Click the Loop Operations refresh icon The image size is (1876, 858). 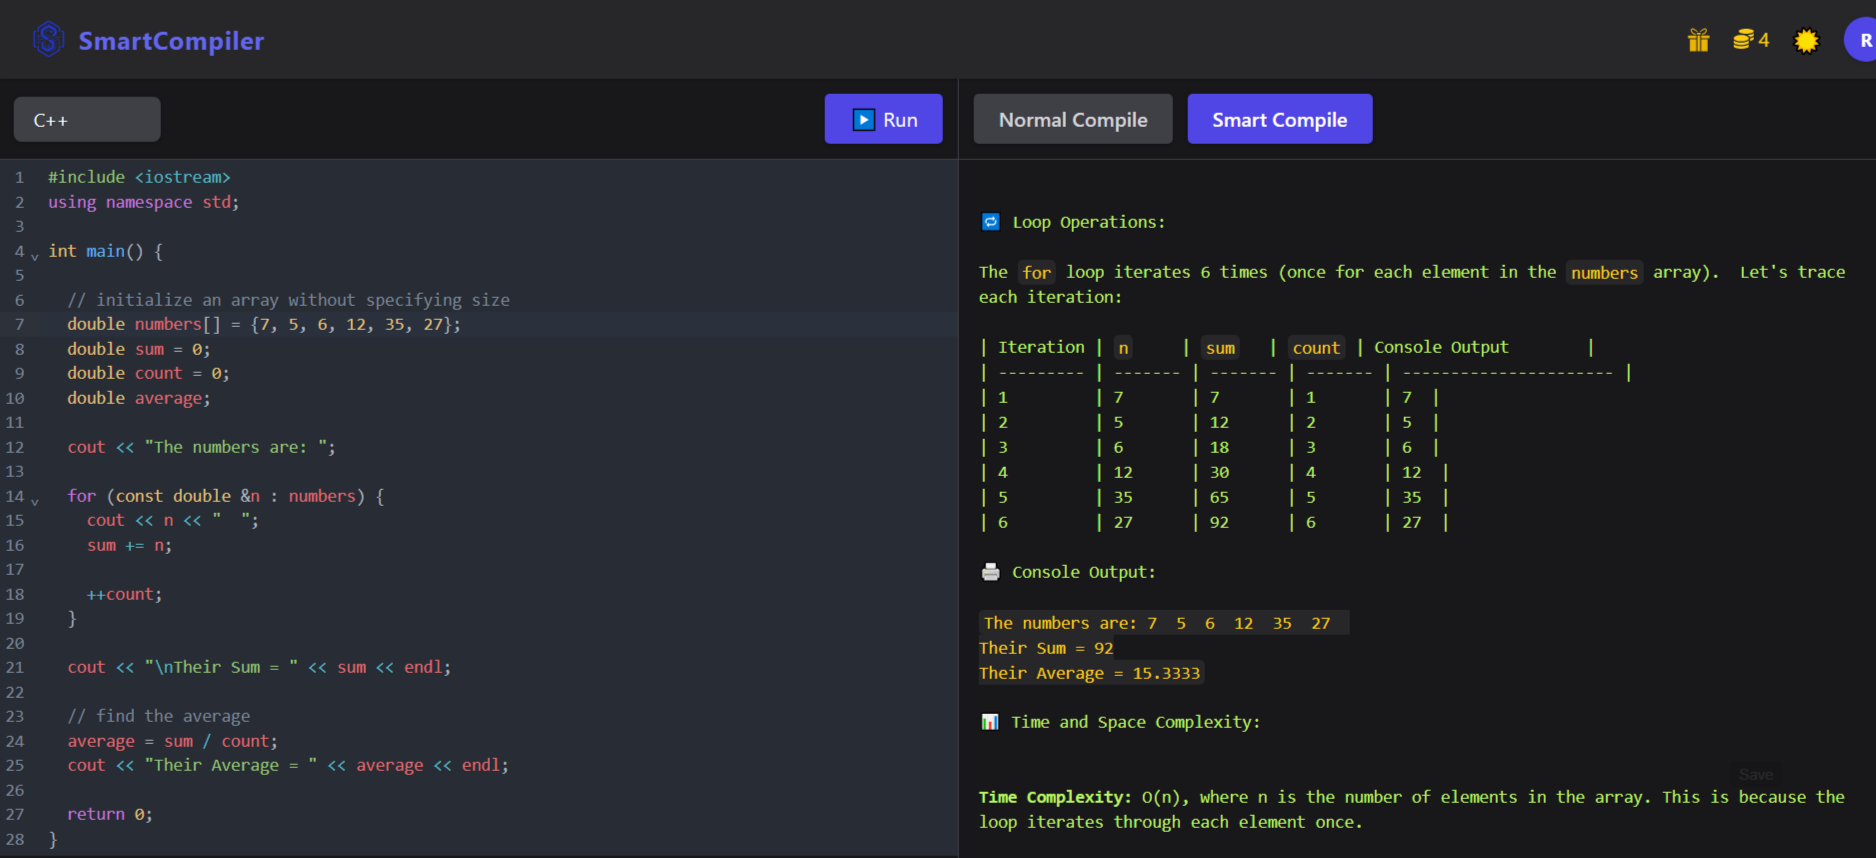990,222
